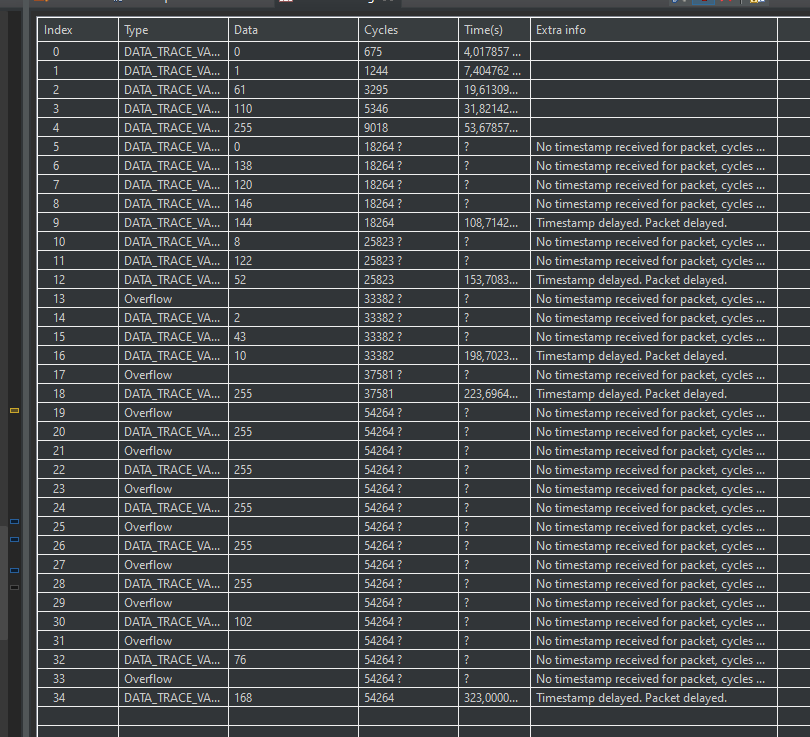Click the Data column header
The image size is (810, 737).
coord(293,30)
